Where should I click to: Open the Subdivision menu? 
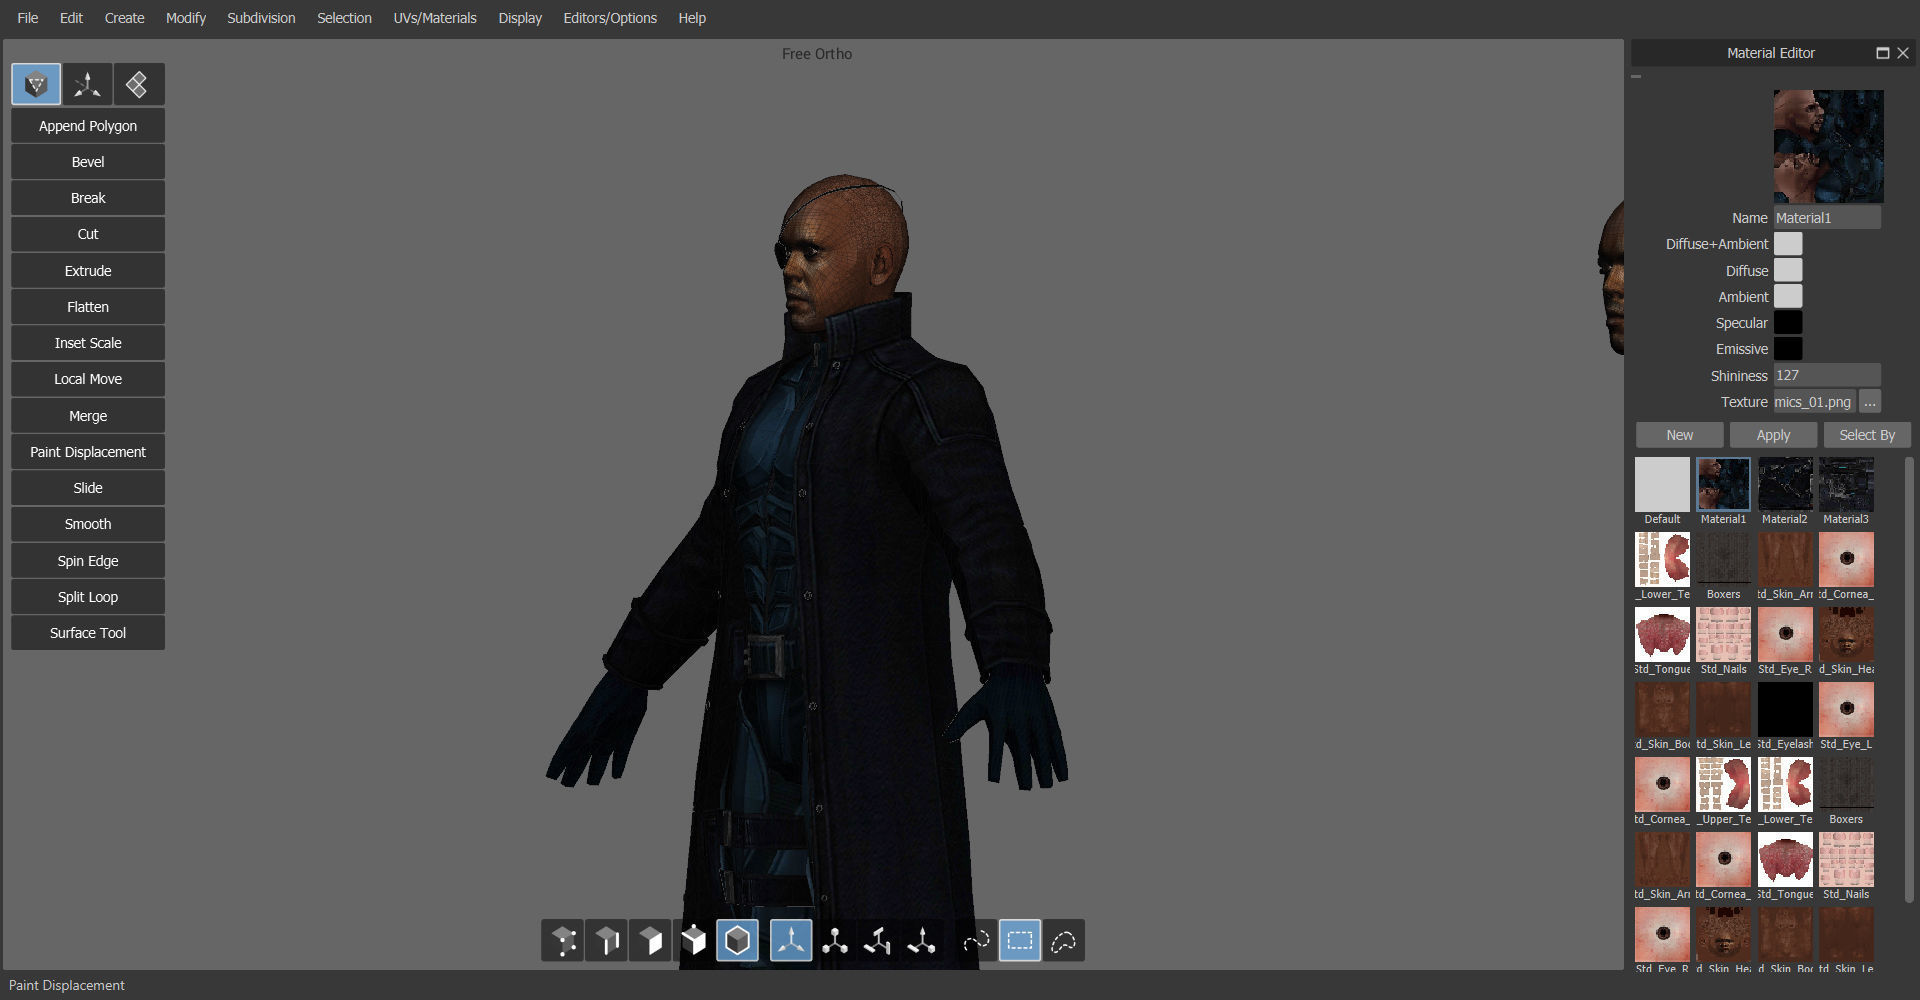(261, 18)
